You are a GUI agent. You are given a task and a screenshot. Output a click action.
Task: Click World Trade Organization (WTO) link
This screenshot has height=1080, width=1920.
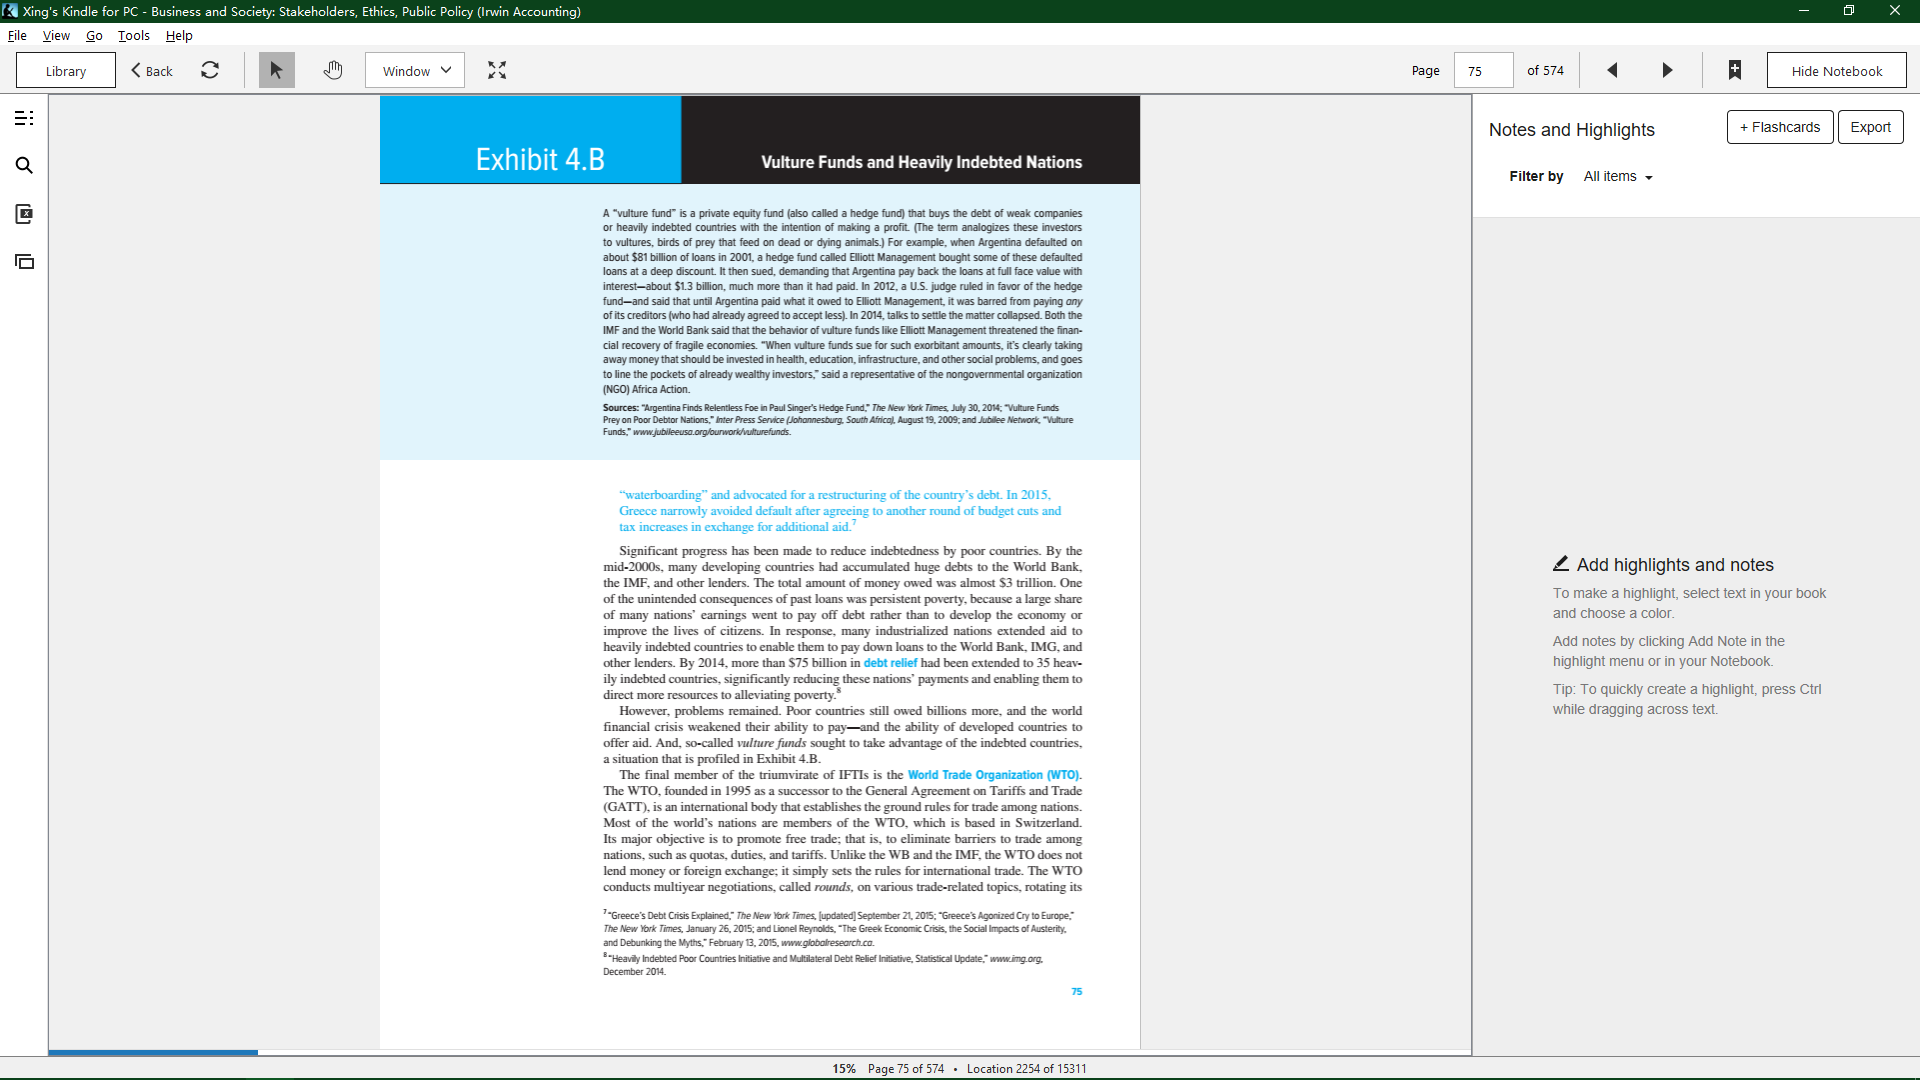pos(994,775)
